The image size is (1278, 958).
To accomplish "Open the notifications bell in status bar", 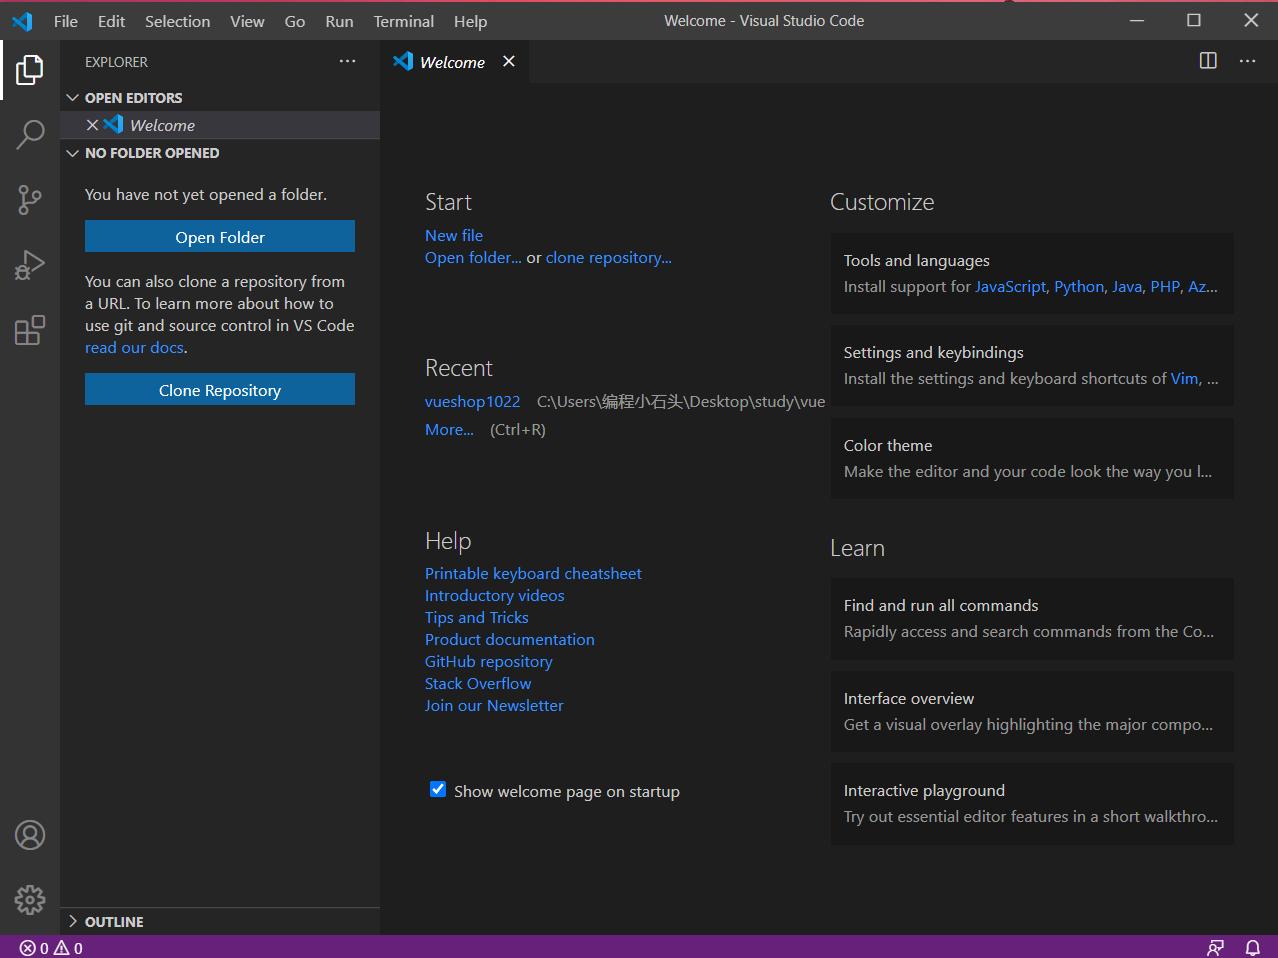I will coord(1252,948).
